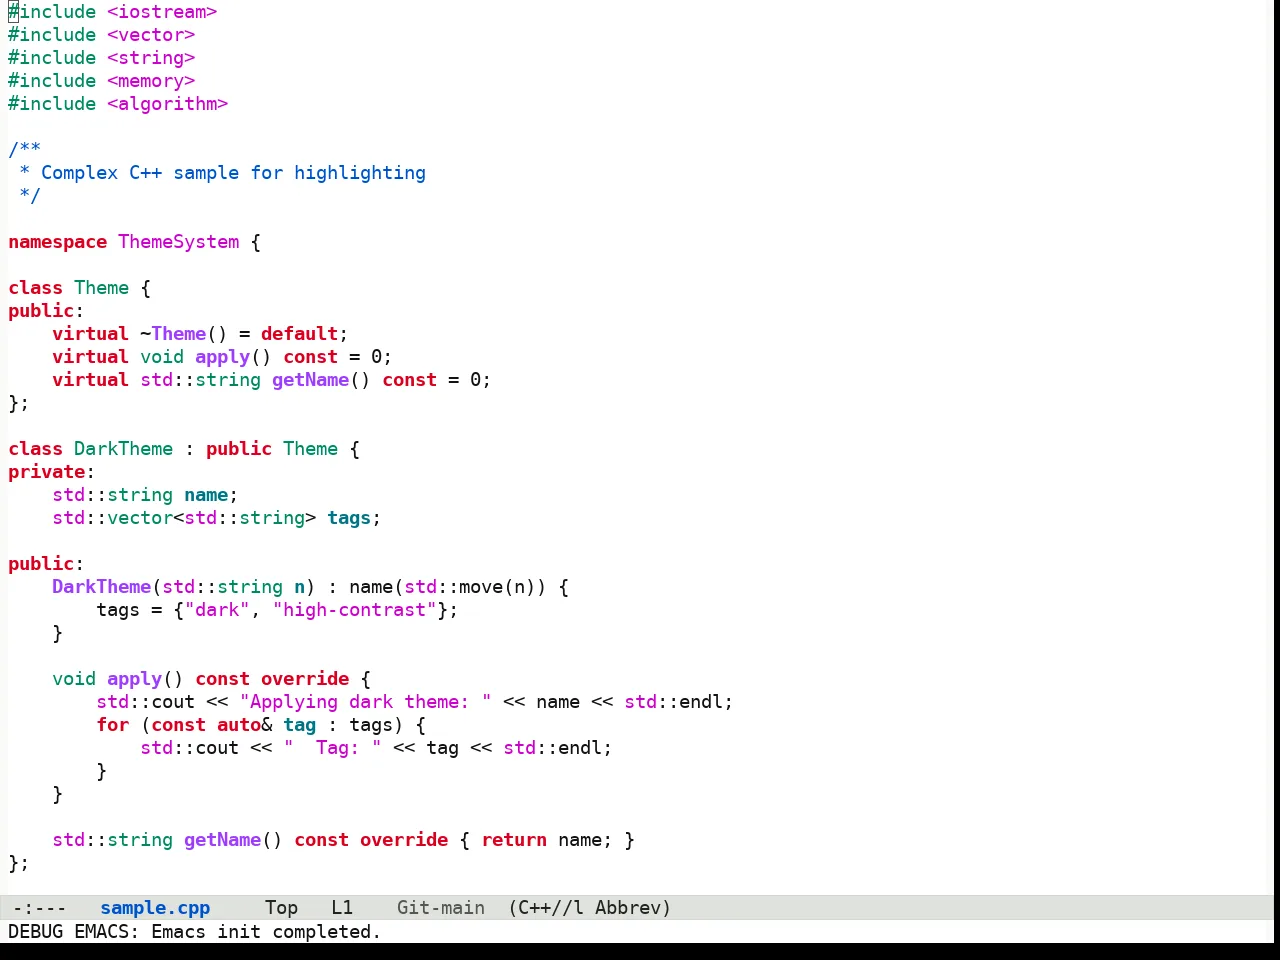The image size is (1280, 960).
Task: Click the buffer status dashes in mode line
Action: click(40, 908)
